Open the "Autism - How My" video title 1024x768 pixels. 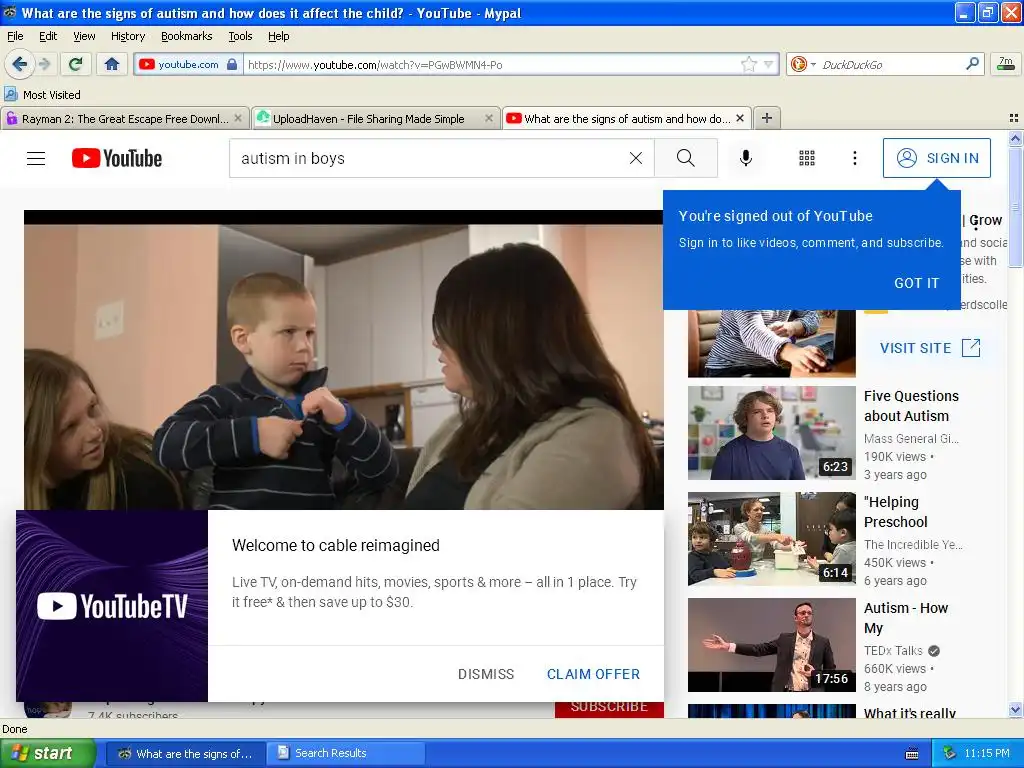pyautogui.click(x=905, y=617)
